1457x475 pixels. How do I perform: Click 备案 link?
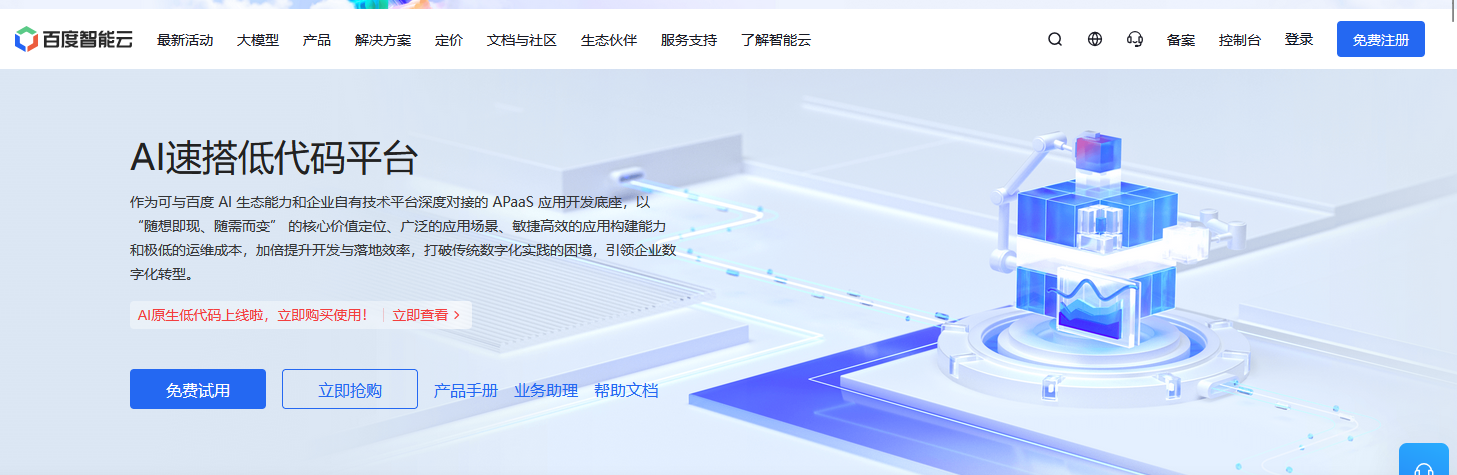(x=1181, y=41)
